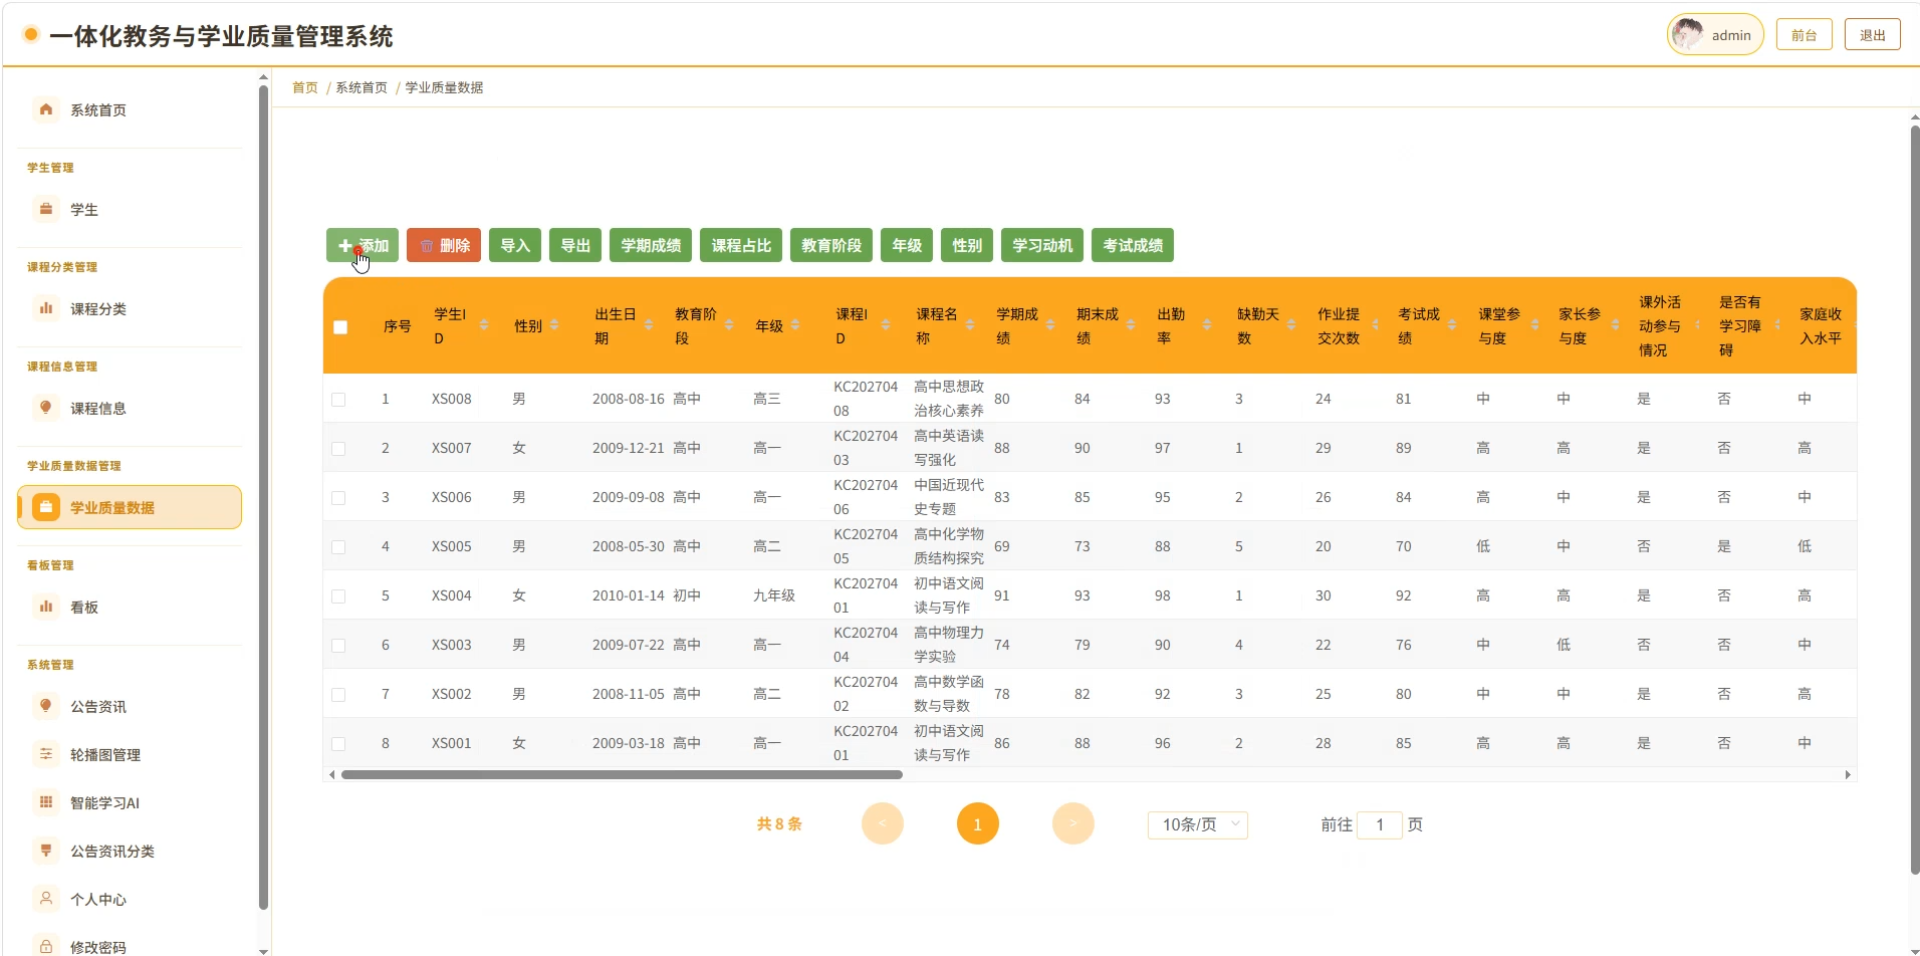This screenshot has width=1920, height=956.
Task: Click the 前往 page number input
Action: (x=1380, y=824)
